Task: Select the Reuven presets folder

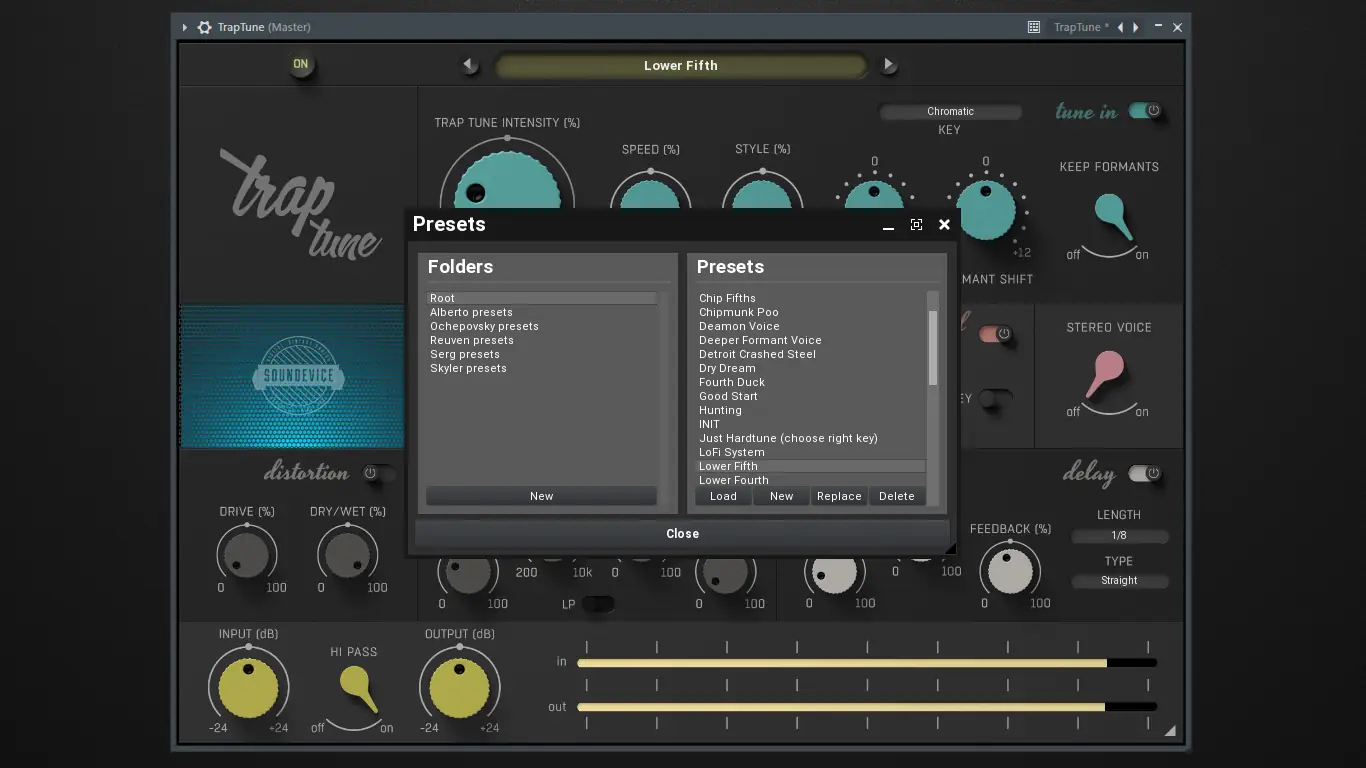Action: click(x=542, y=340)
